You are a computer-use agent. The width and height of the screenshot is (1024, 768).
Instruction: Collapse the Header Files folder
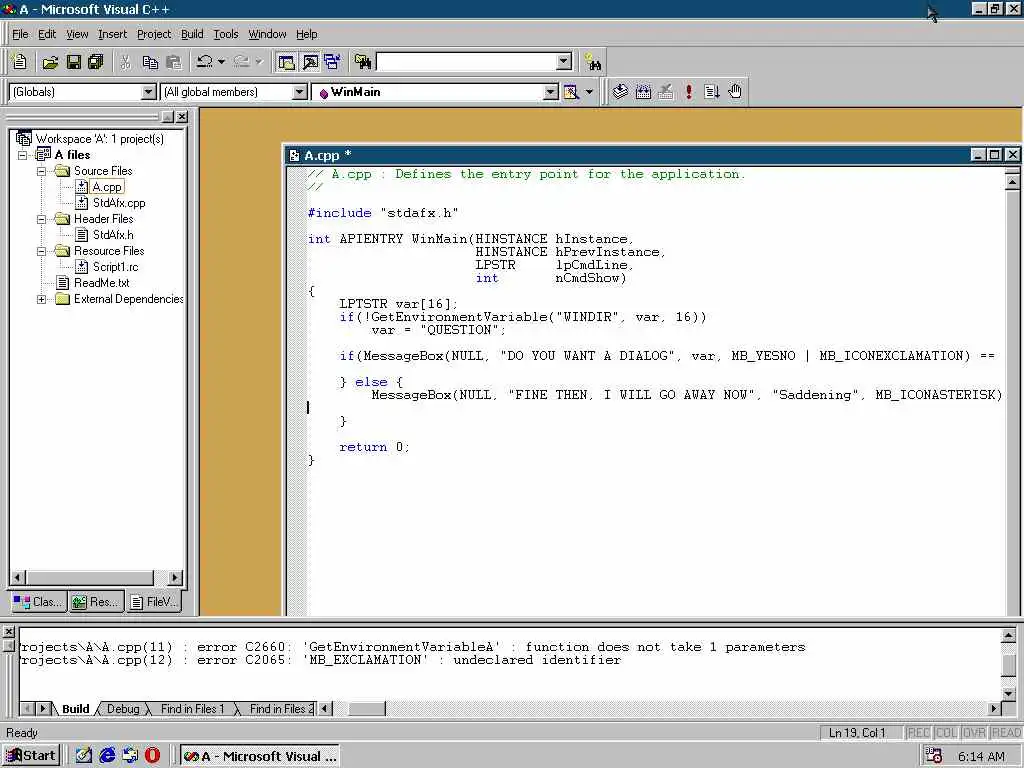41,219
